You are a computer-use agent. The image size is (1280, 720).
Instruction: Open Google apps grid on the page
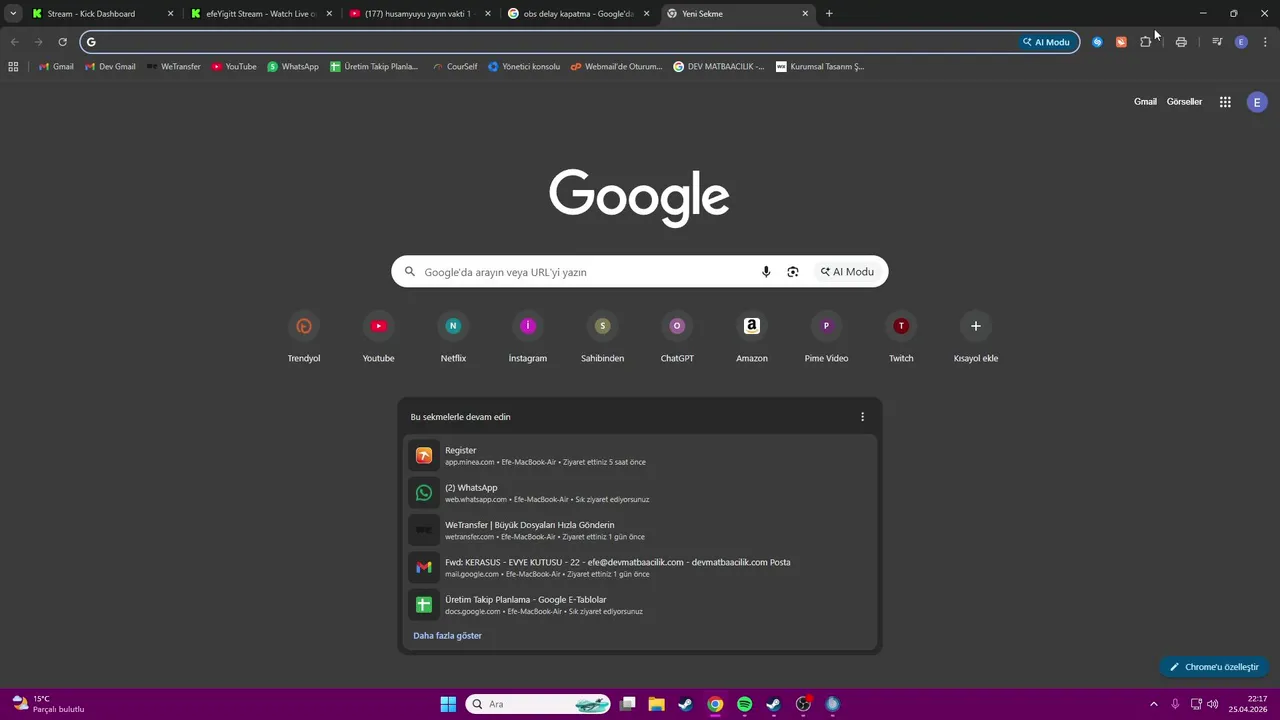click(x=1225, y=102)
